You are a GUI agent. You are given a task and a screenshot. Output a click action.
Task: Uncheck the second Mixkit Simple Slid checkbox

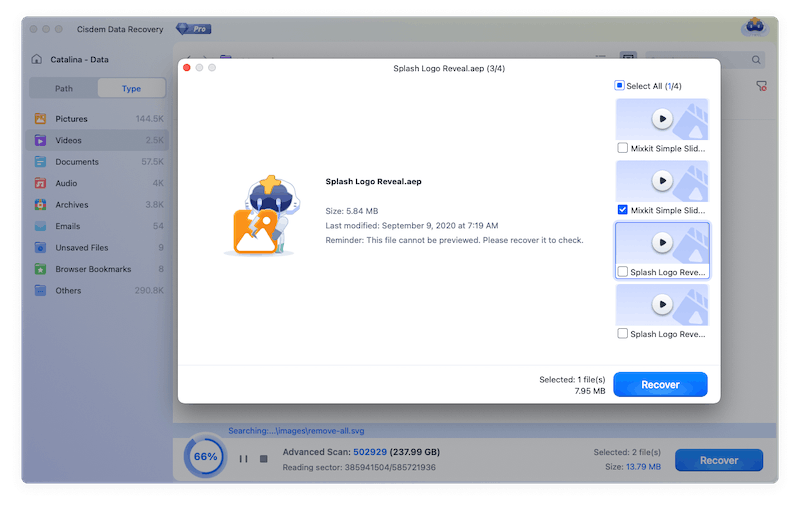click(x=622, y=210)
